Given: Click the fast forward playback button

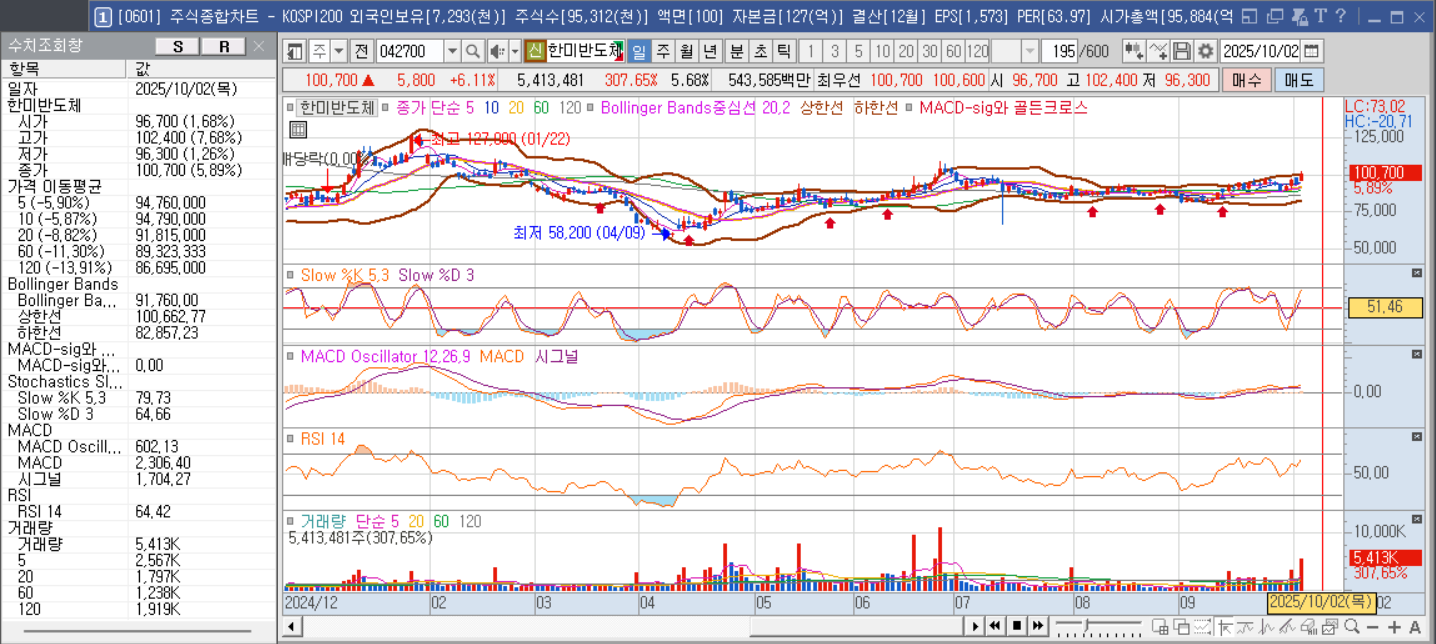Looking at the screenshot, I should click(1039, 626).
